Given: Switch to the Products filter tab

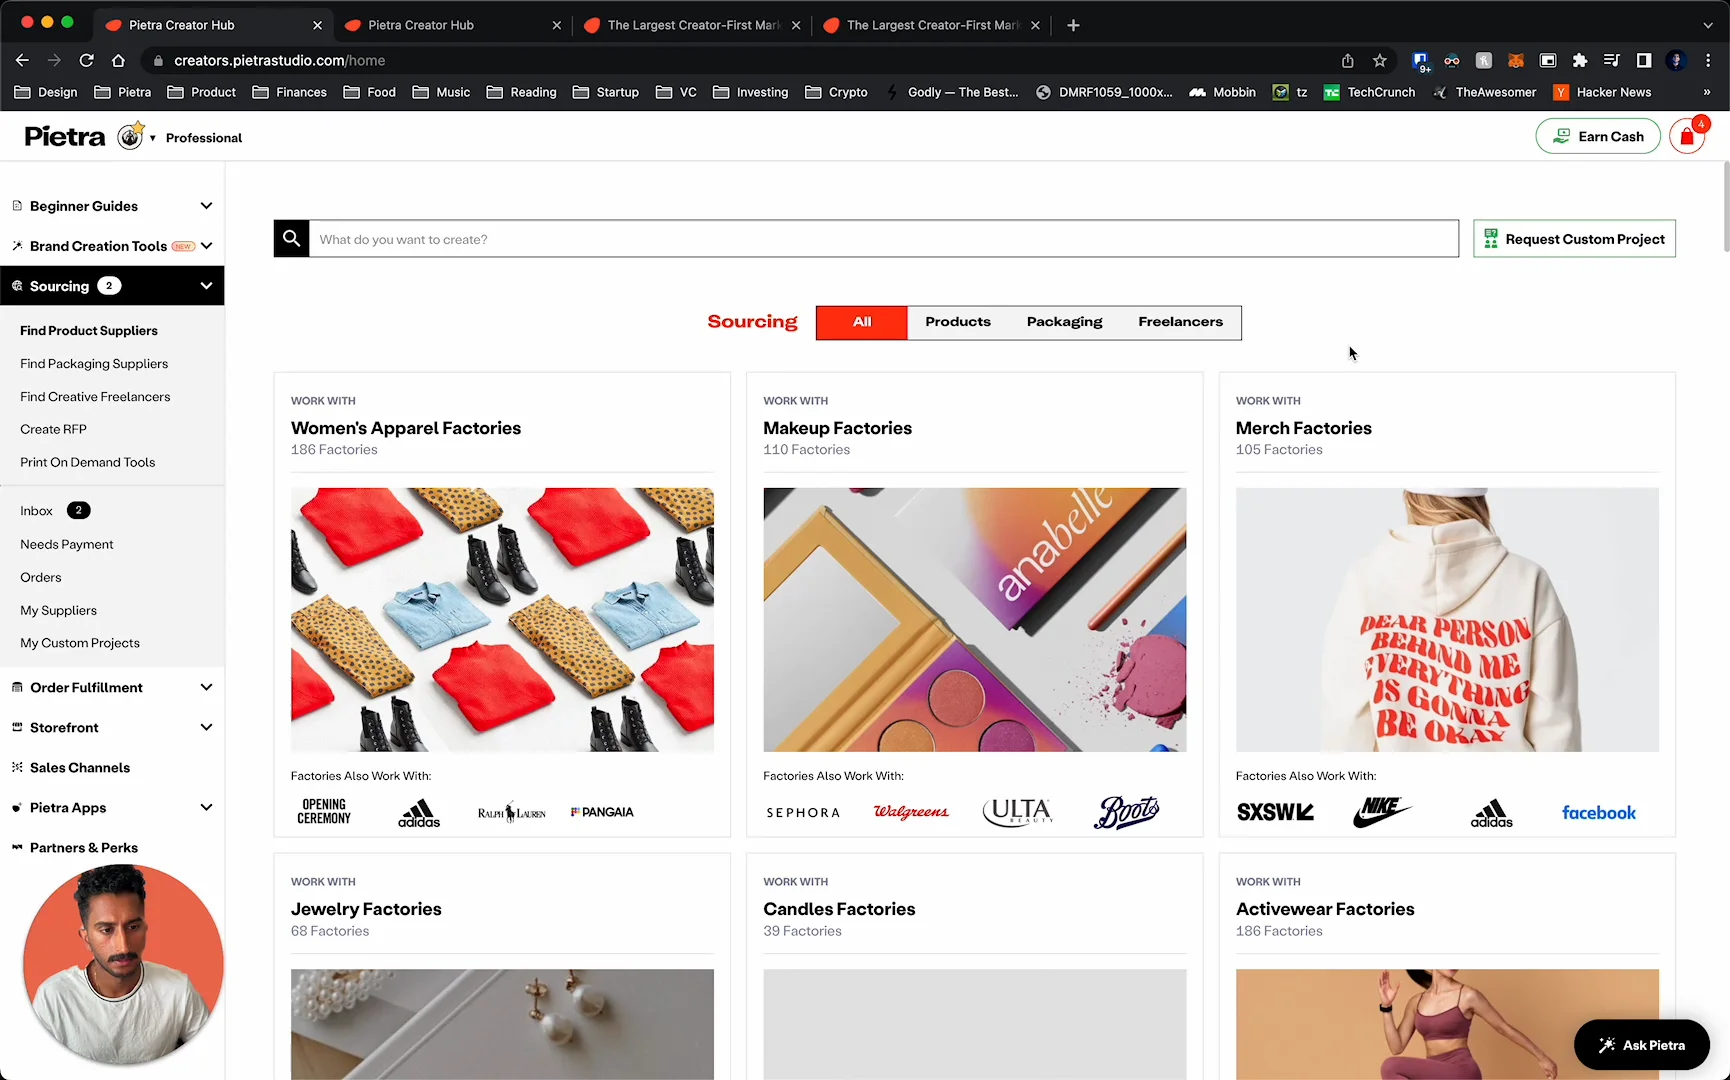Looking at the screenshot, I should pos(957,322).
